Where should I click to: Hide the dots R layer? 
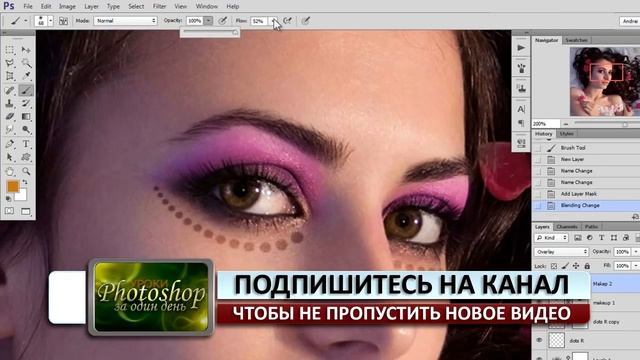point(539,340)
